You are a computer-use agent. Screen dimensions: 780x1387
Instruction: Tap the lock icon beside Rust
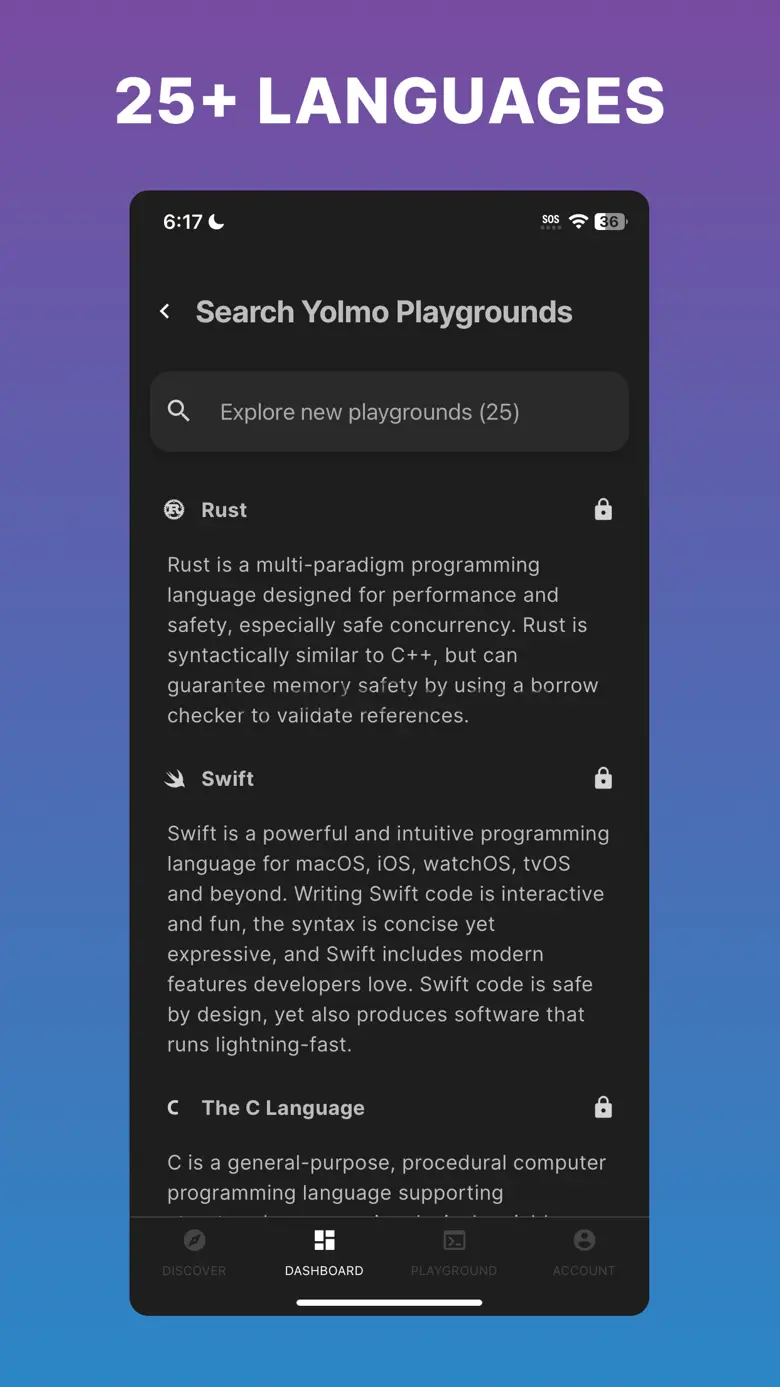tap(603, 510)
